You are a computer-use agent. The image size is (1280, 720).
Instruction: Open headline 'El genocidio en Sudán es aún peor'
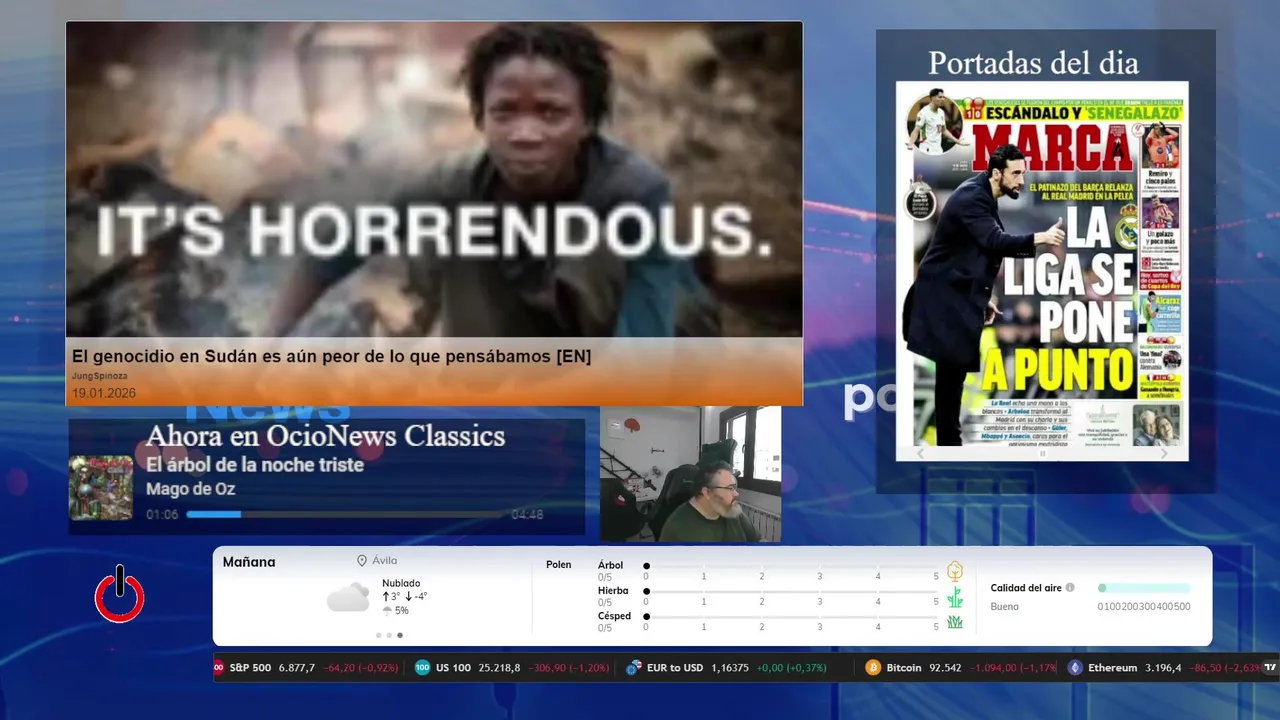tap(331, 356)
